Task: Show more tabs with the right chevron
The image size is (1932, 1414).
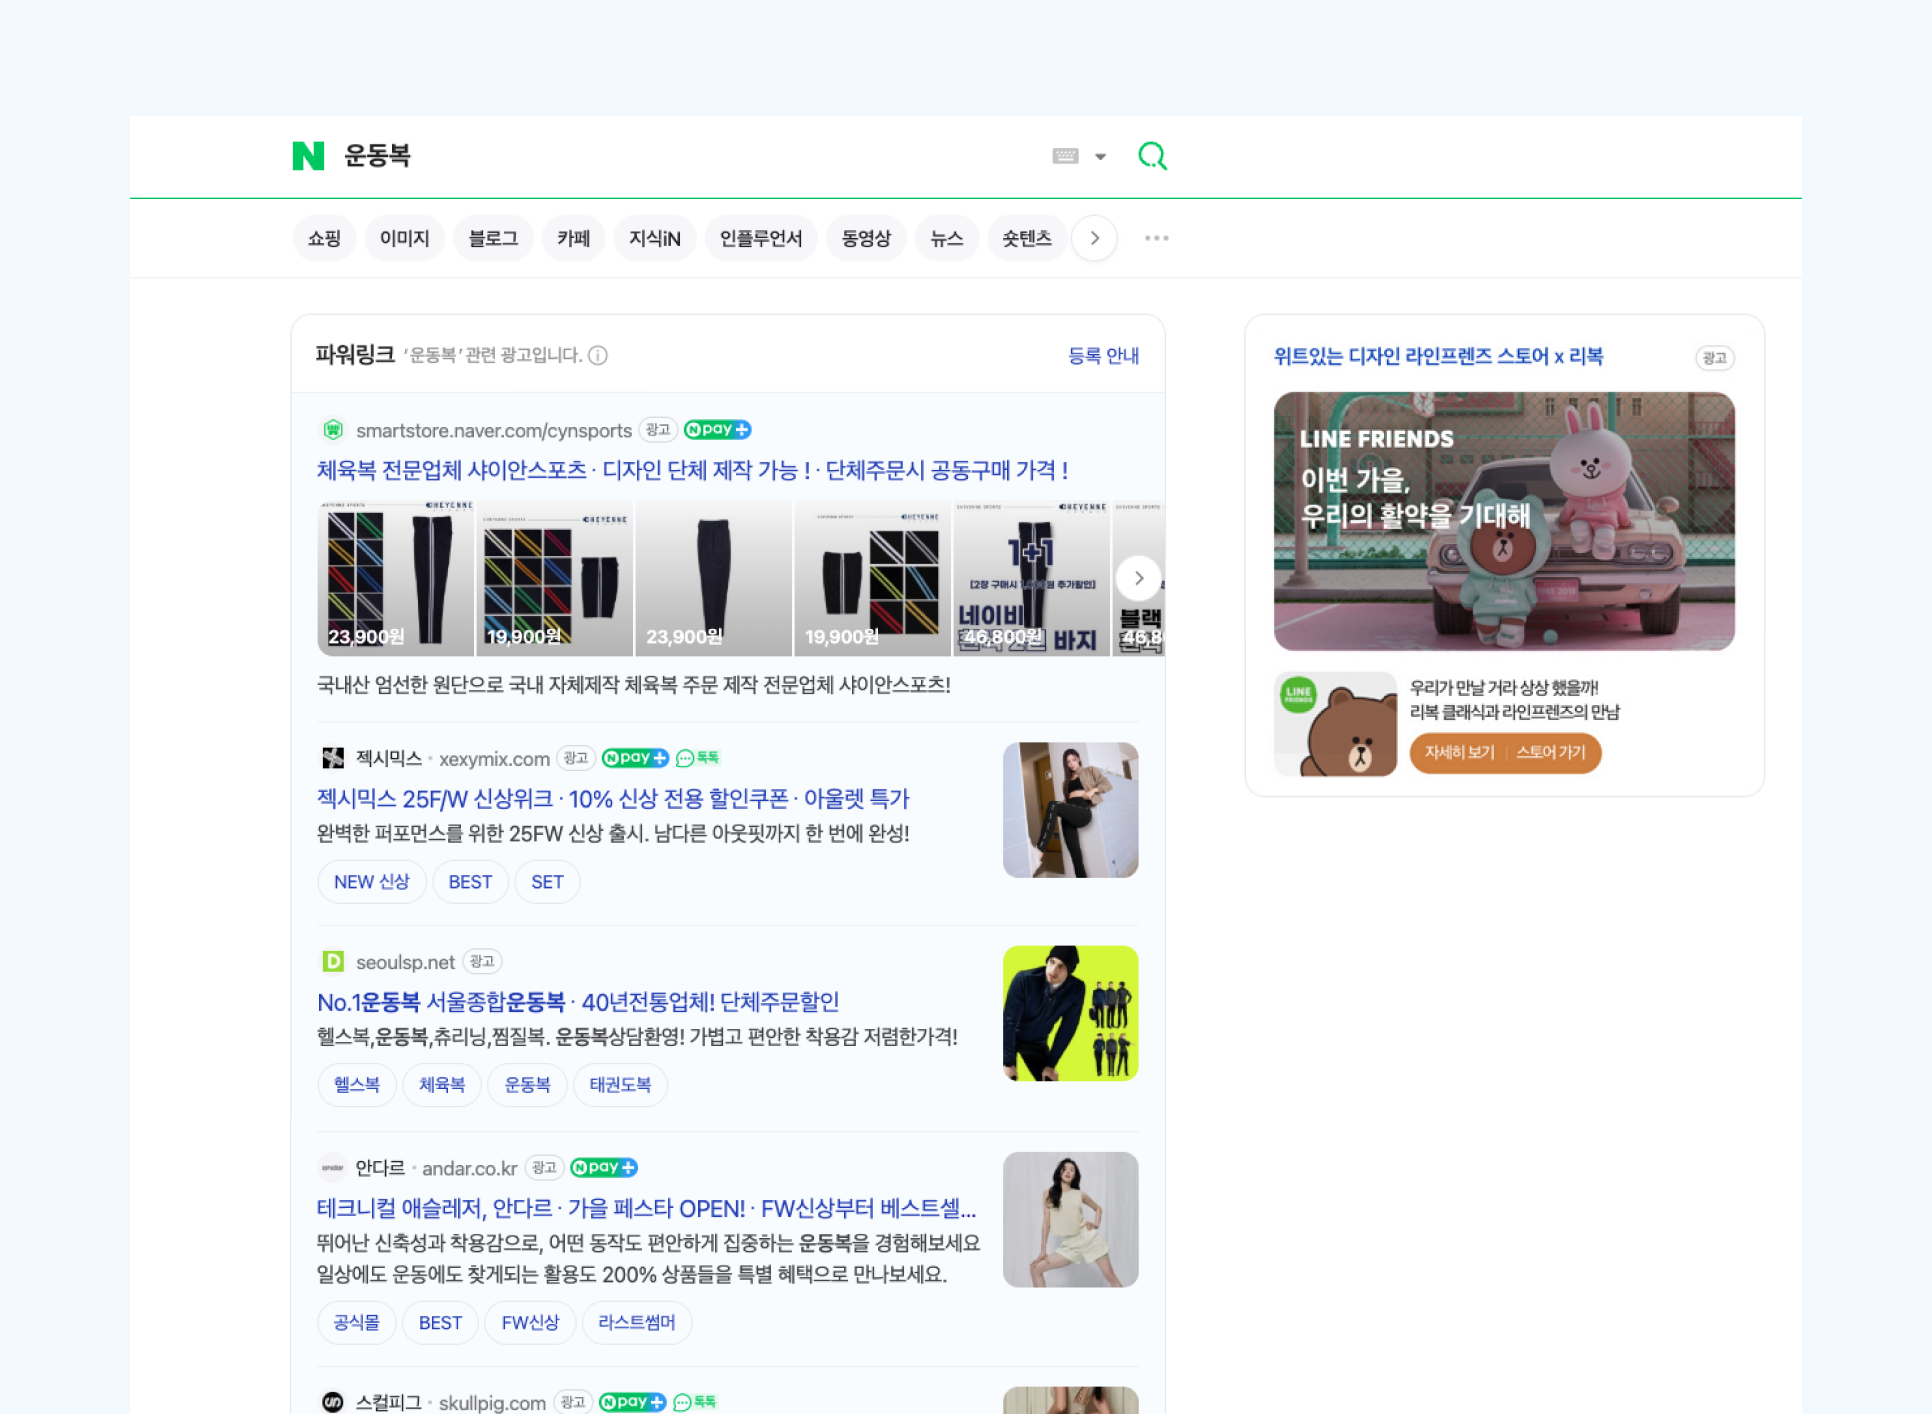Action: coord(1095,238)
